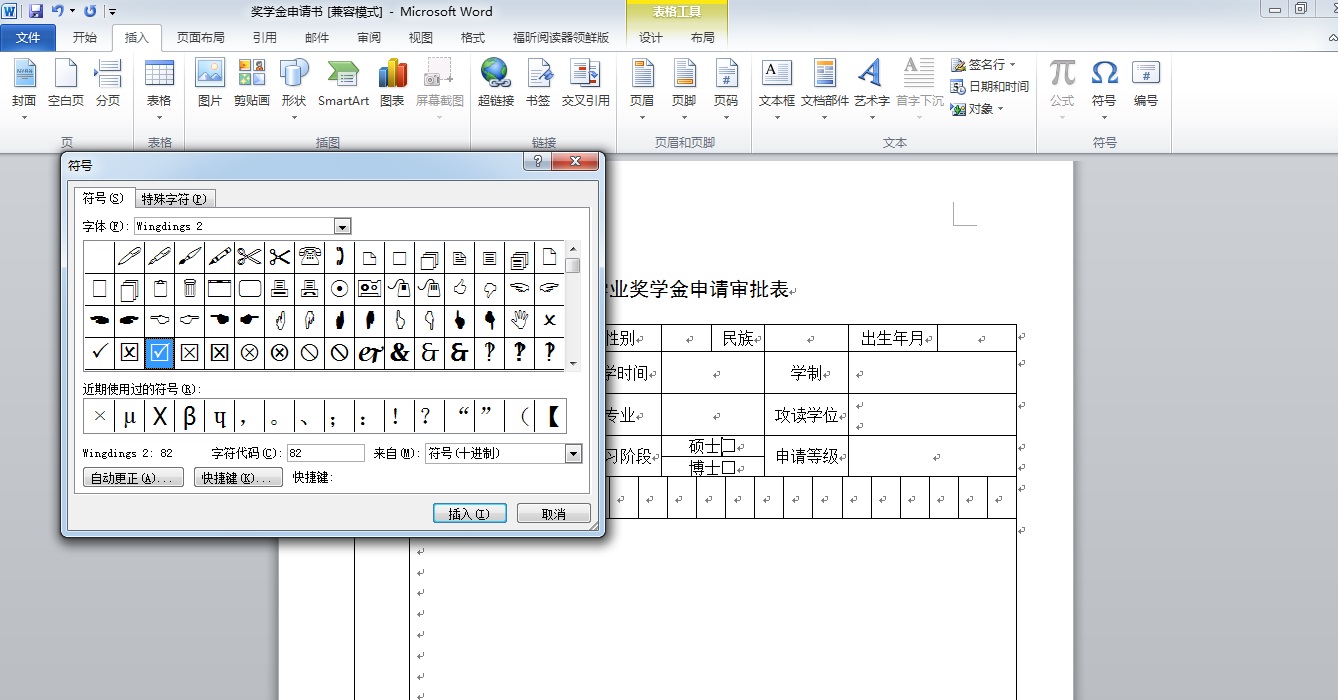The width and height of the screenshot is (1338, 700).
Task: Click the Redo icon in title bar
Action: click(90, 11)
